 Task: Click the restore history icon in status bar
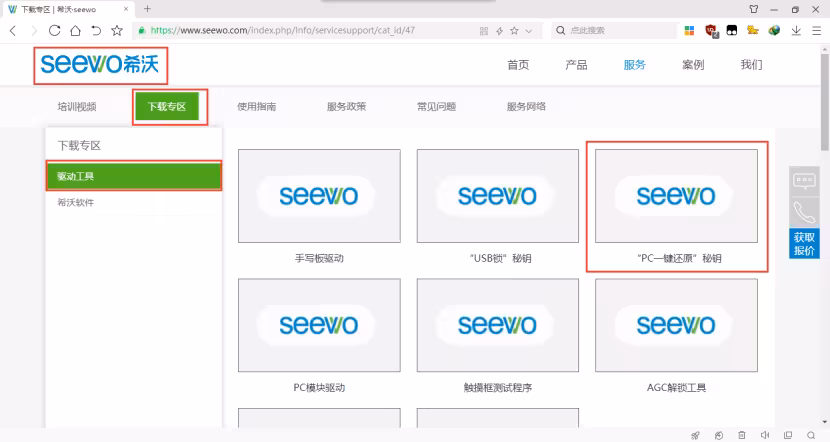(x=719, y=435)
